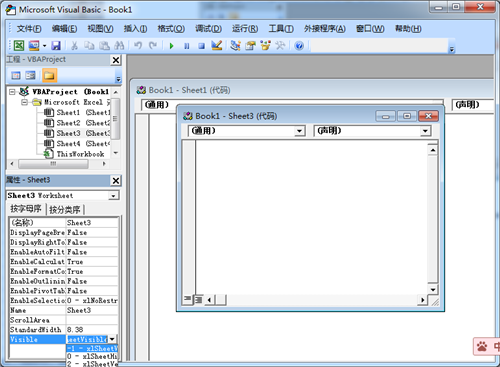
Task: Open the 运行(R) menu
Action: 245,29
